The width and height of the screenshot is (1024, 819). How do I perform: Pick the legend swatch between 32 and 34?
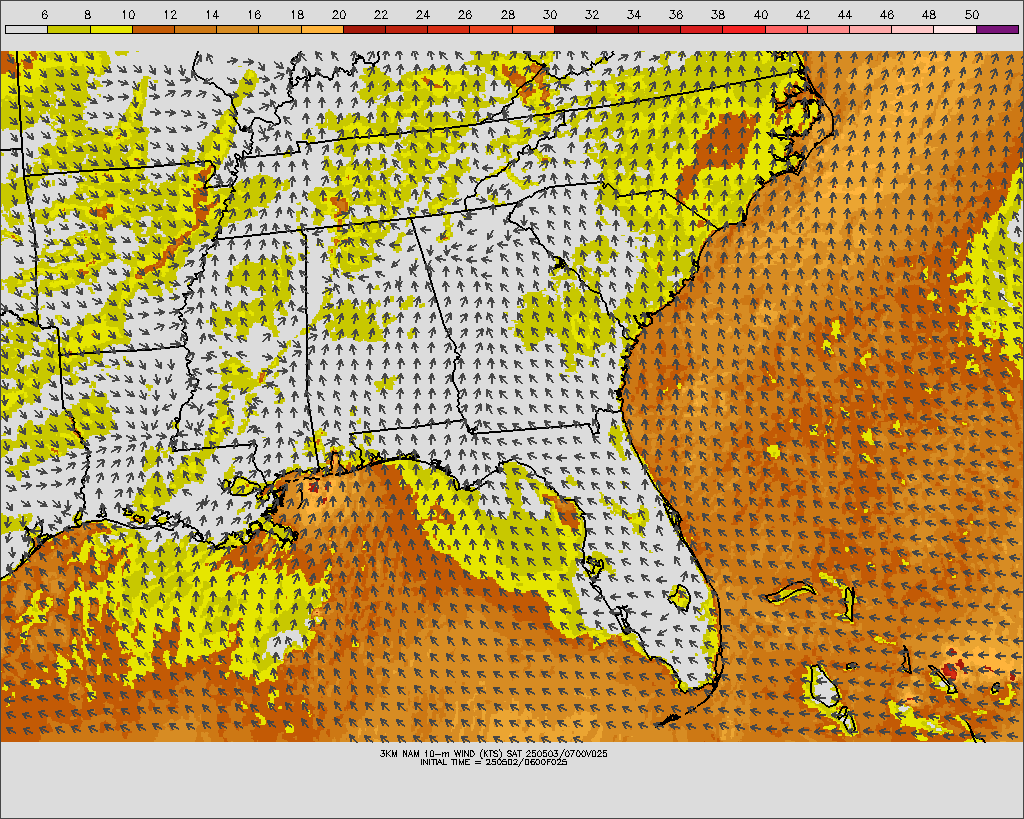coord(618,29)
